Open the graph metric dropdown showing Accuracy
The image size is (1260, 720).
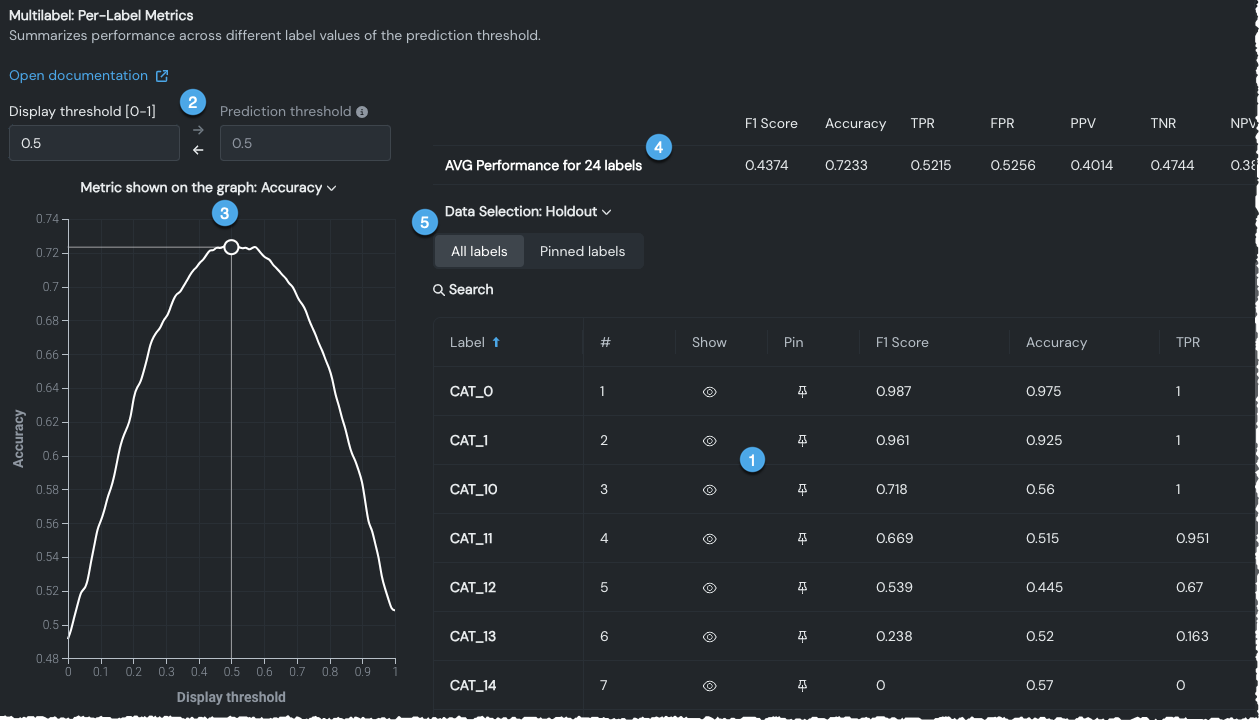coord(208,188)
